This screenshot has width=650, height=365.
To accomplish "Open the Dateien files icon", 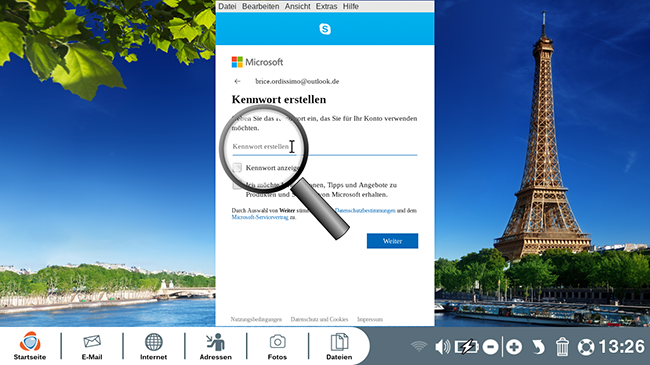I will pyautogui.click(x=339, y=346).
